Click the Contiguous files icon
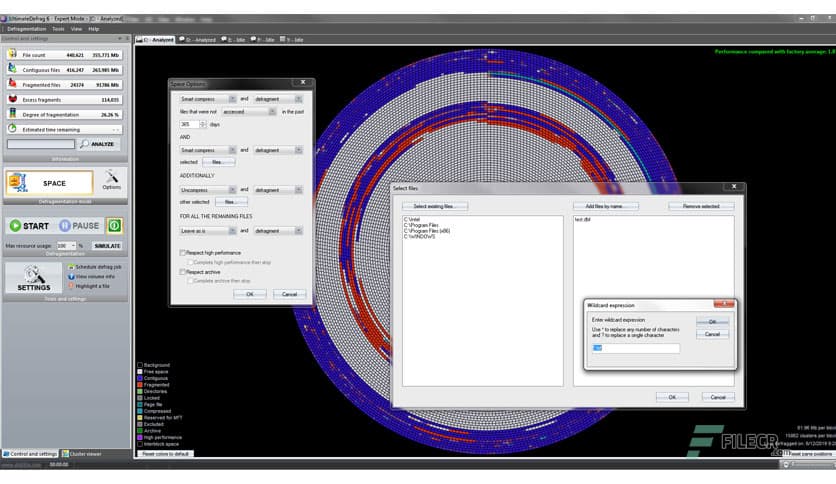Image resolution: width=836 pixels, height=484 pixels. coord(12,69)
